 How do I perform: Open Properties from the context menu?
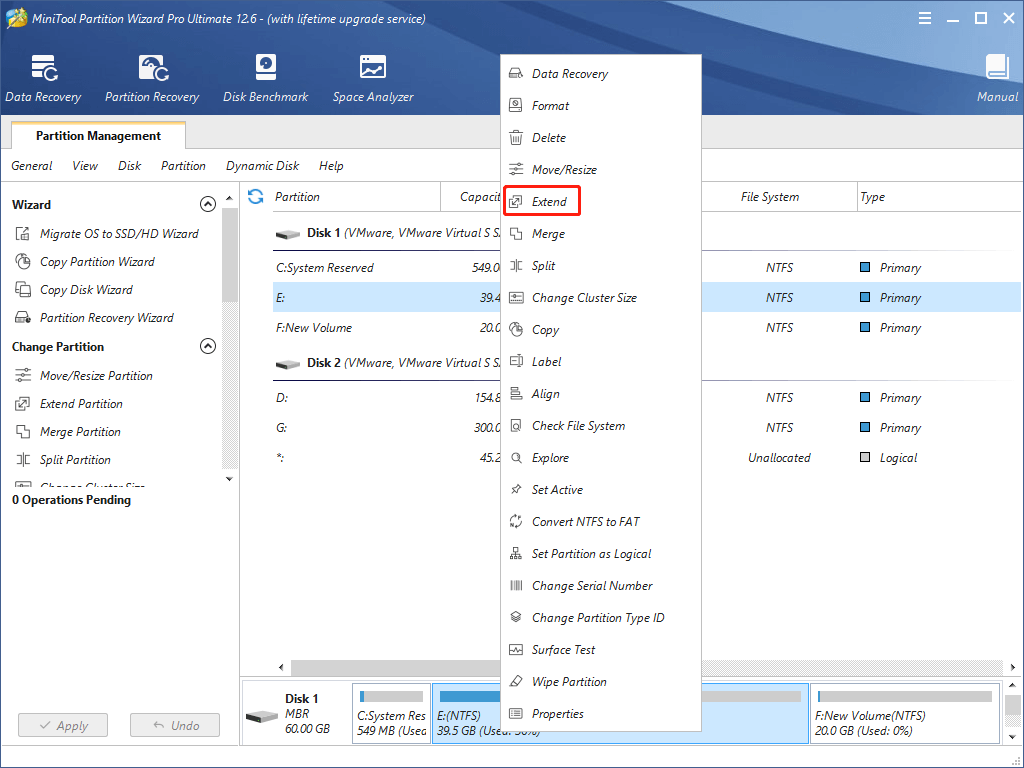tap(601, 714)
